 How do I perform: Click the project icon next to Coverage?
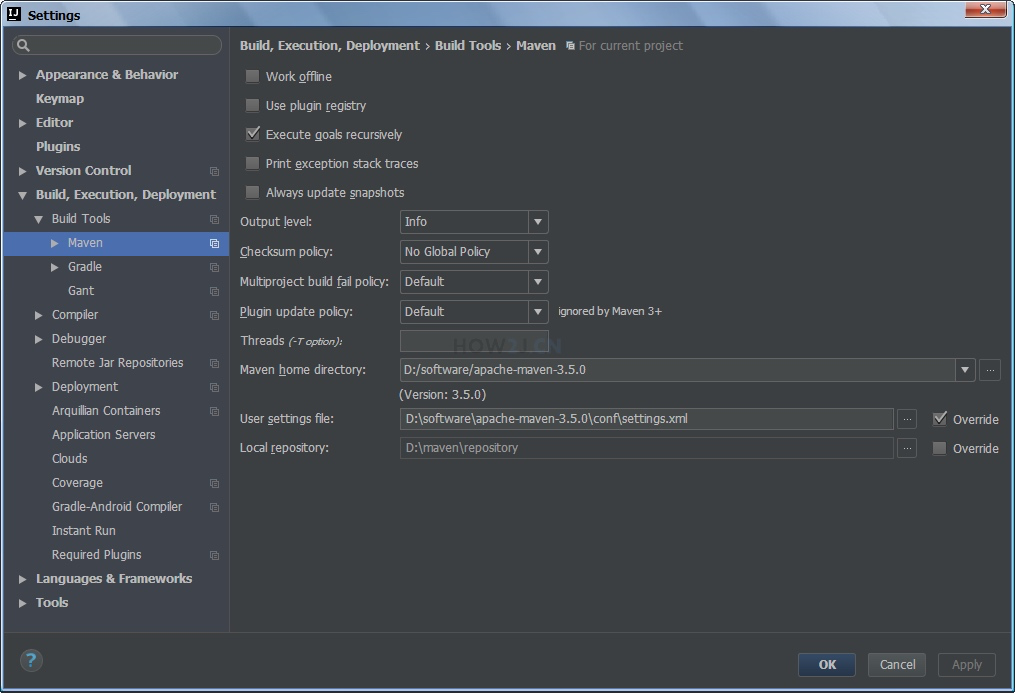tap(214, 483)
